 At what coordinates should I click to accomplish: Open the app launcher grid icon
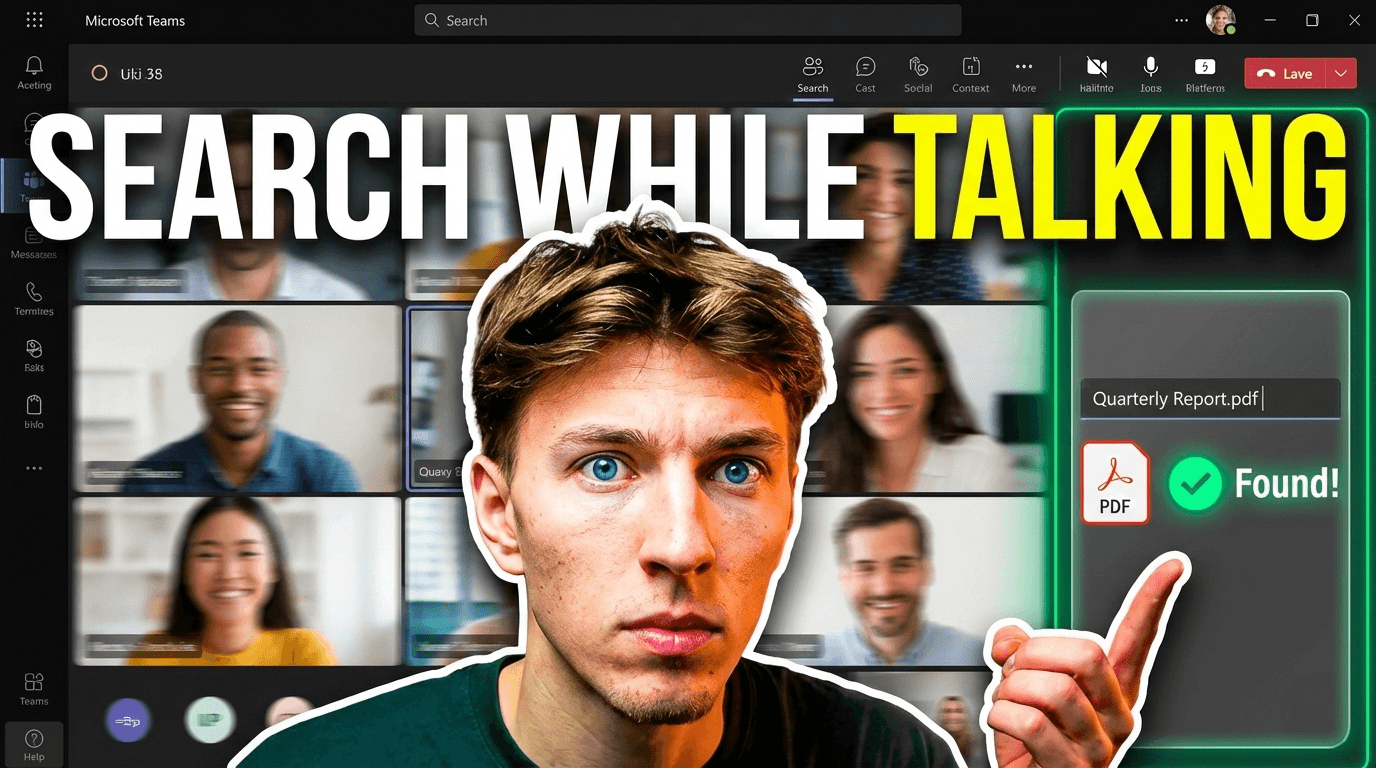pos(34,20)
